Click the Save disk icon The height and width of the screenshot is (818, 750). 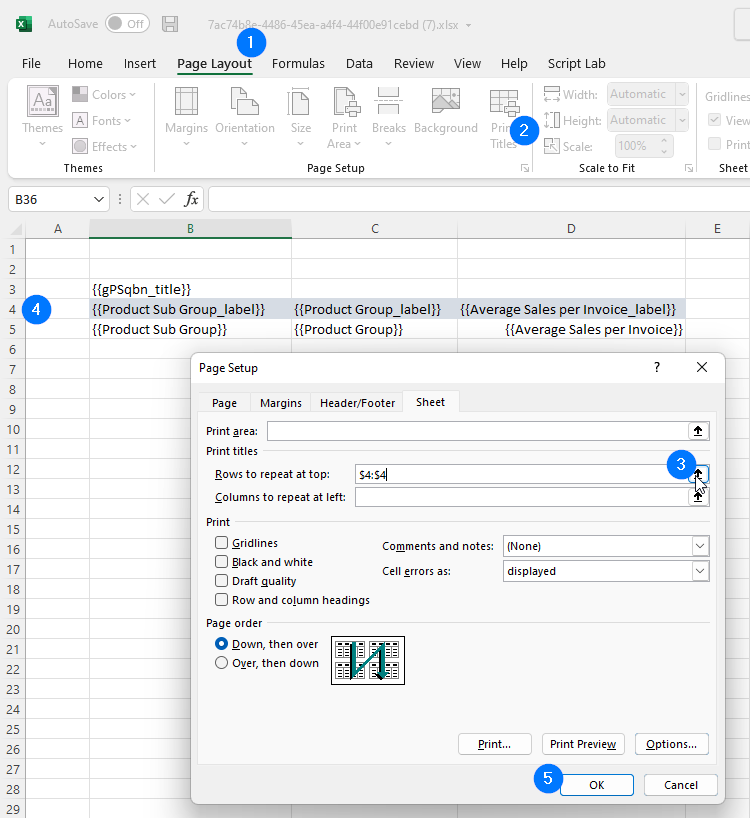click(x=170, y=24)
